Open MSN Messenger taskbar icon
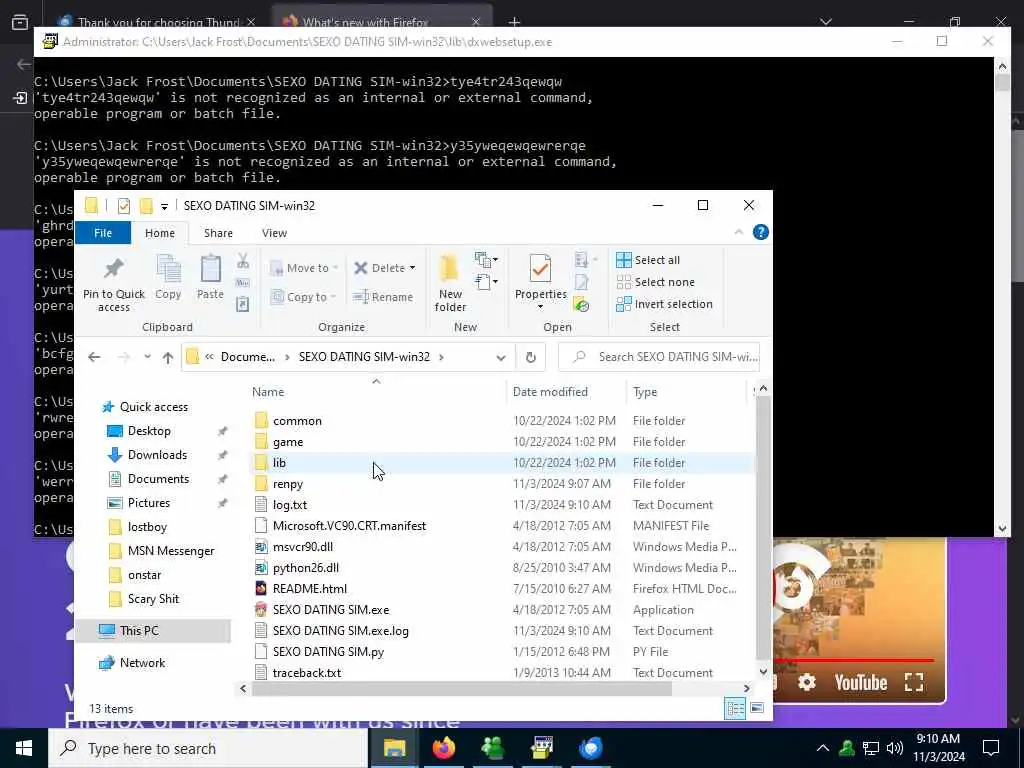Screen dimensions: 1024x768 tap(492, 748)
